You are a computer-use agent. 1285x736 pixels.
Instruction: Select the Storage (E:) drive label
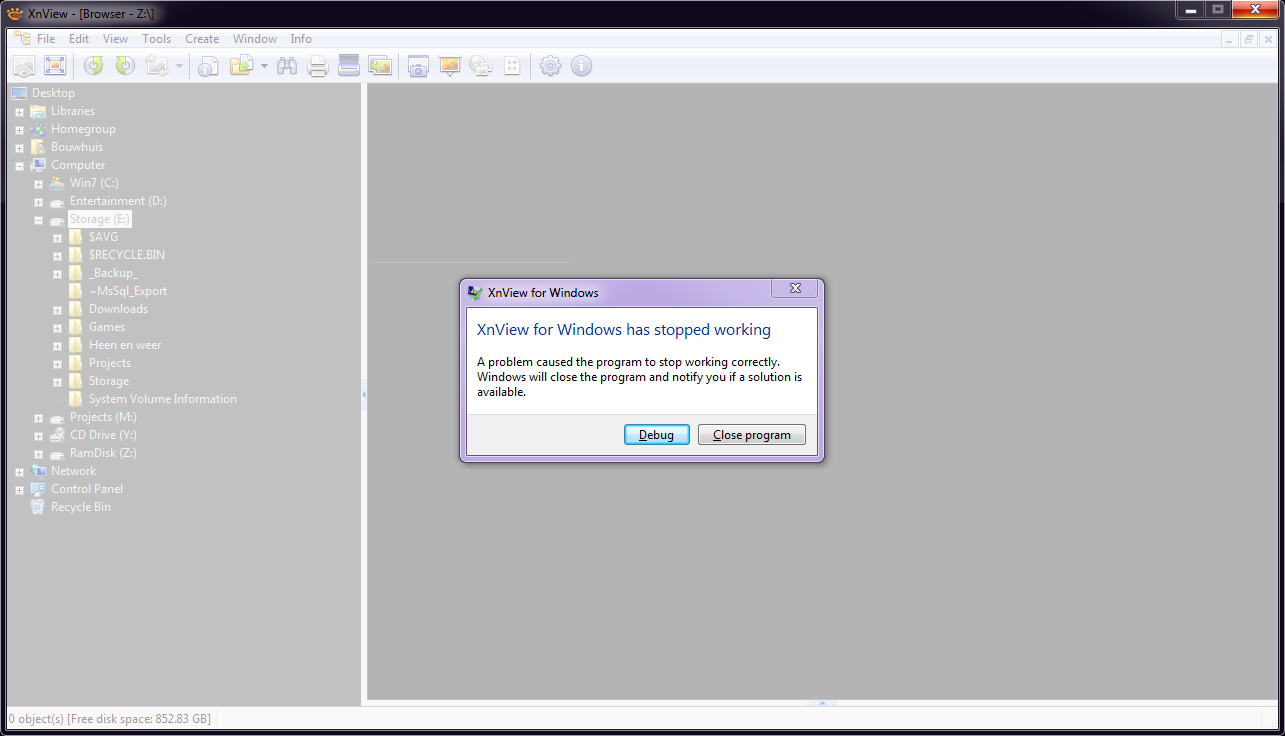100,219
